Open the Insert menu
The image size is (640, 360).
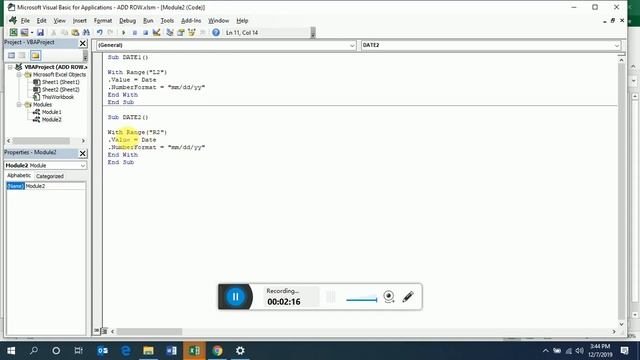(x=80, y=20)
